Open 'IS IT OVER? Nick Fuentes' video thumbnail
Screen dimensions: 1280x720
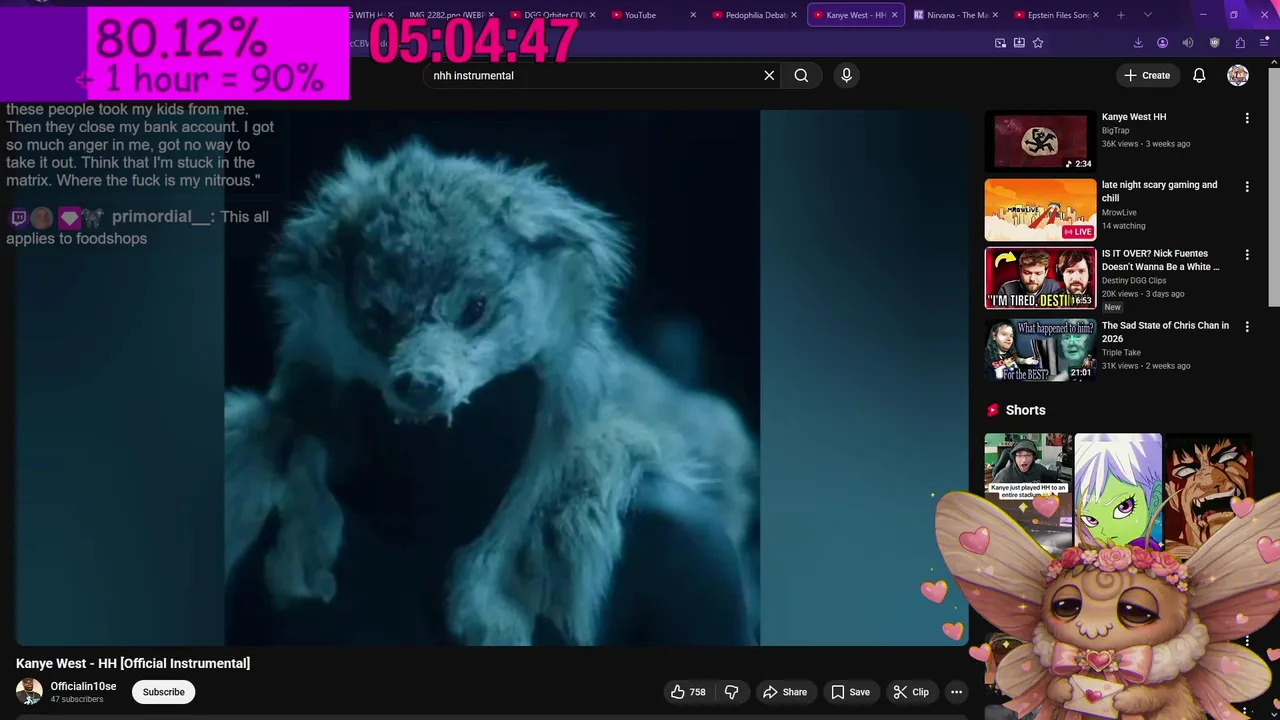coord(1040,278)
